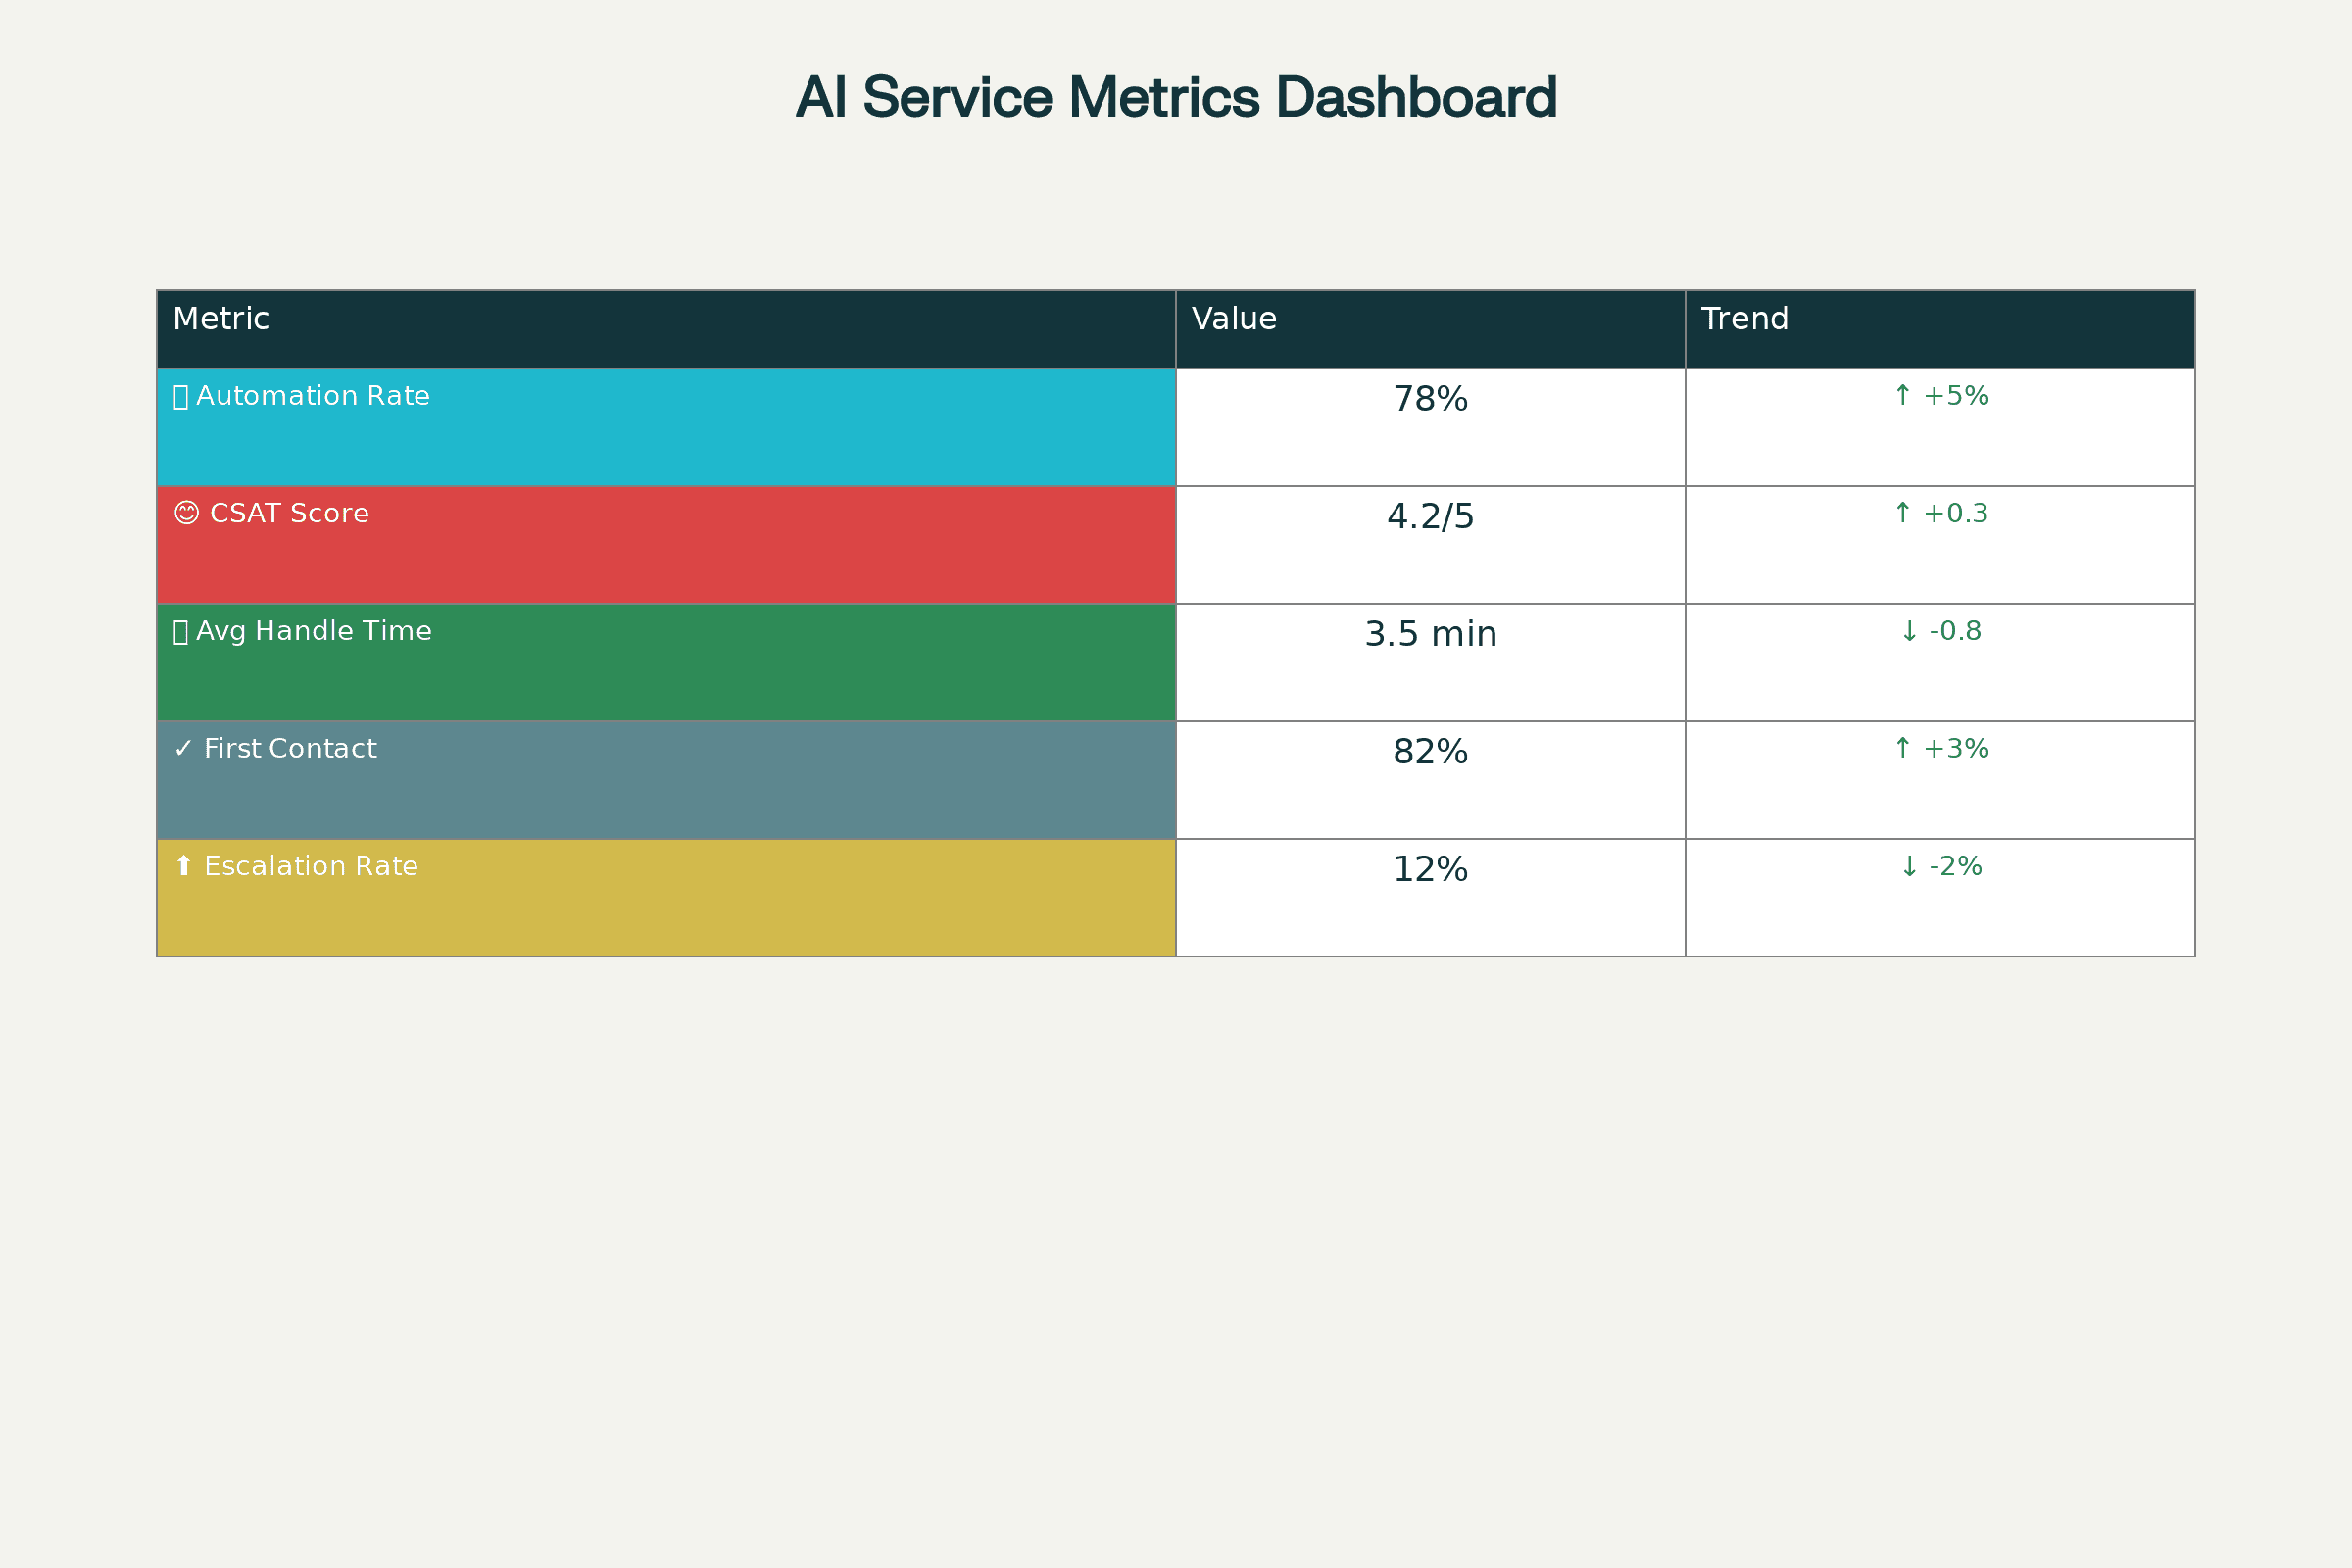Image resolution: width=2352 pixels, height=1568 pixels.
Task: Click the +0.3 trend indicator
Action: pos(1941,513)
